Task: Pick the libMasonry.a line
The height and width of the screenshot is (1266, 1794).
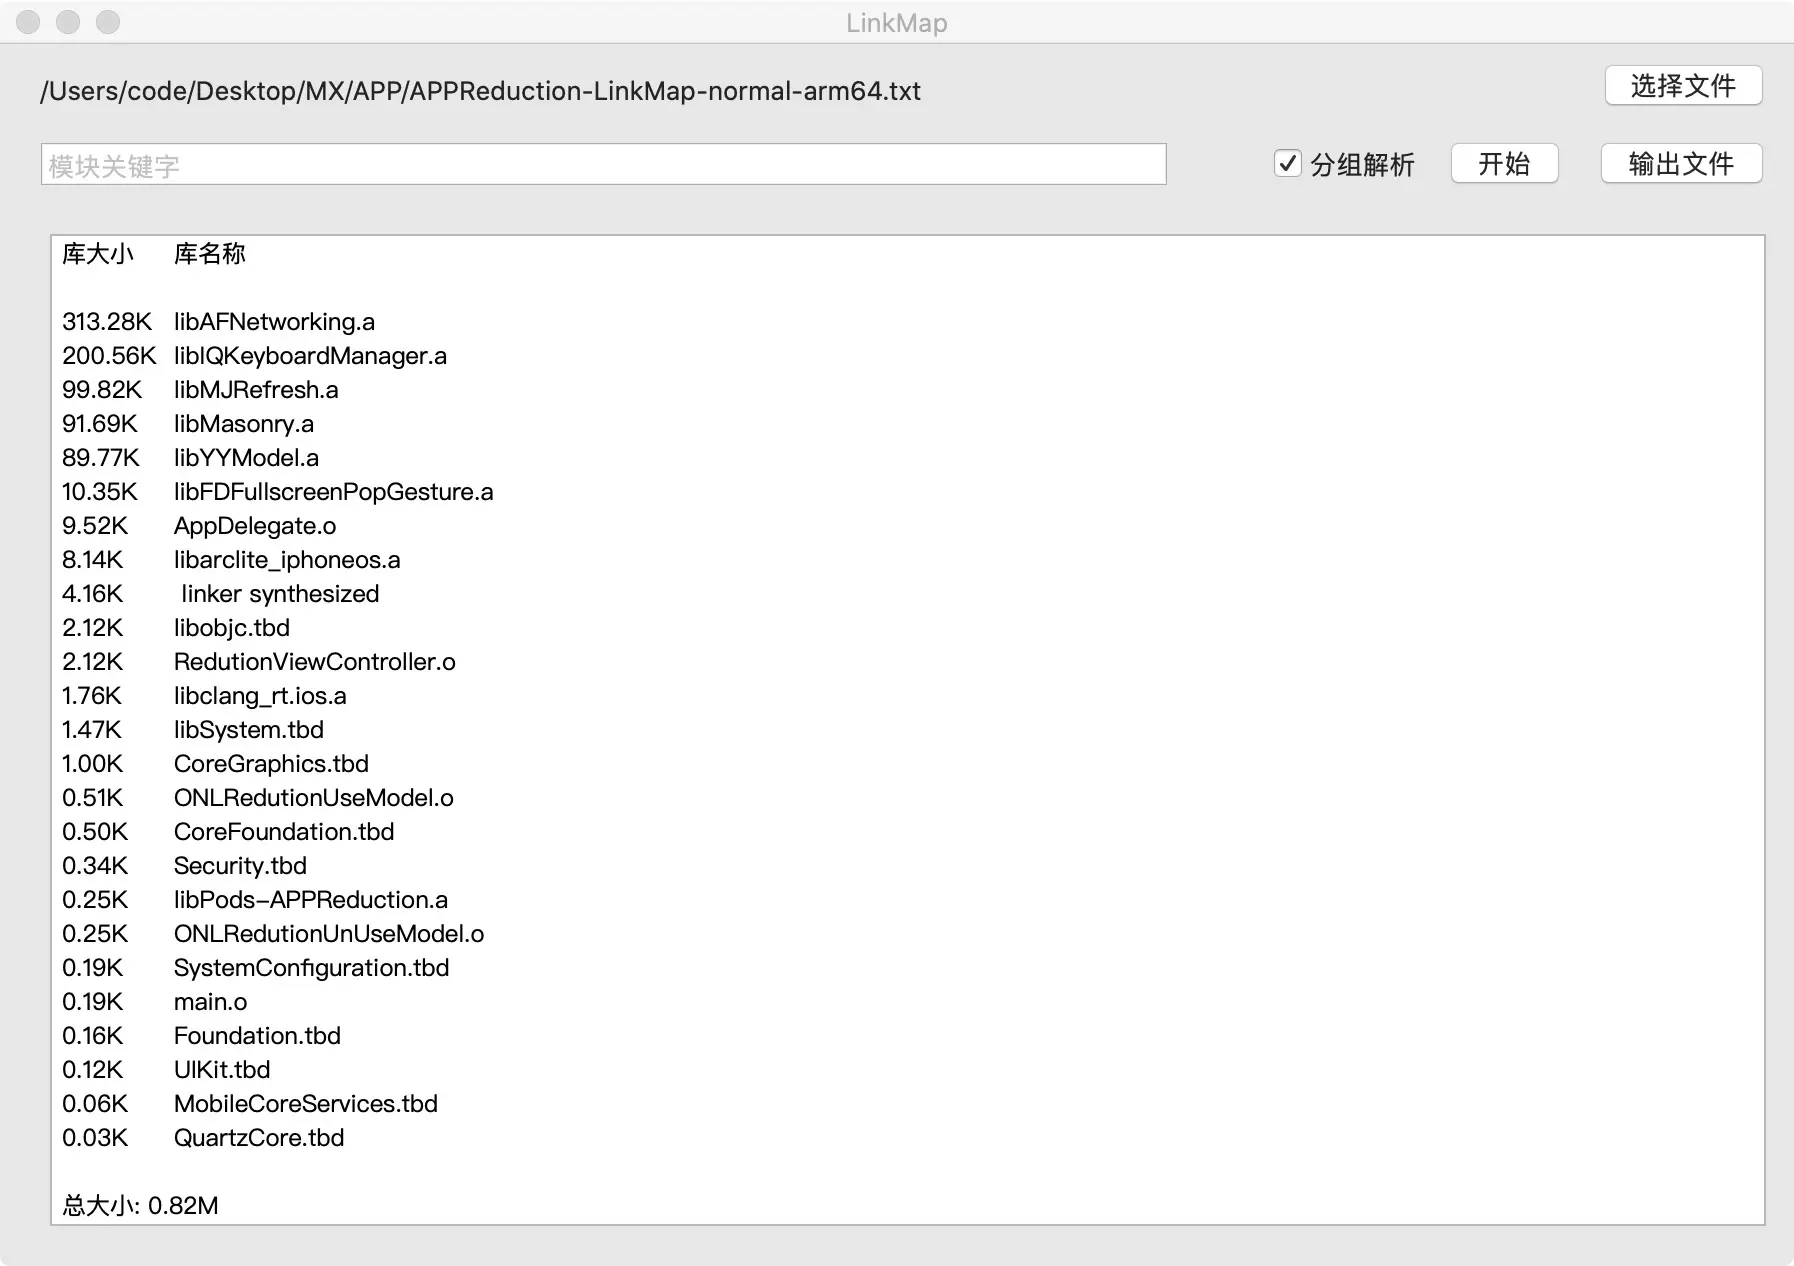Action: tap(244, 424)
